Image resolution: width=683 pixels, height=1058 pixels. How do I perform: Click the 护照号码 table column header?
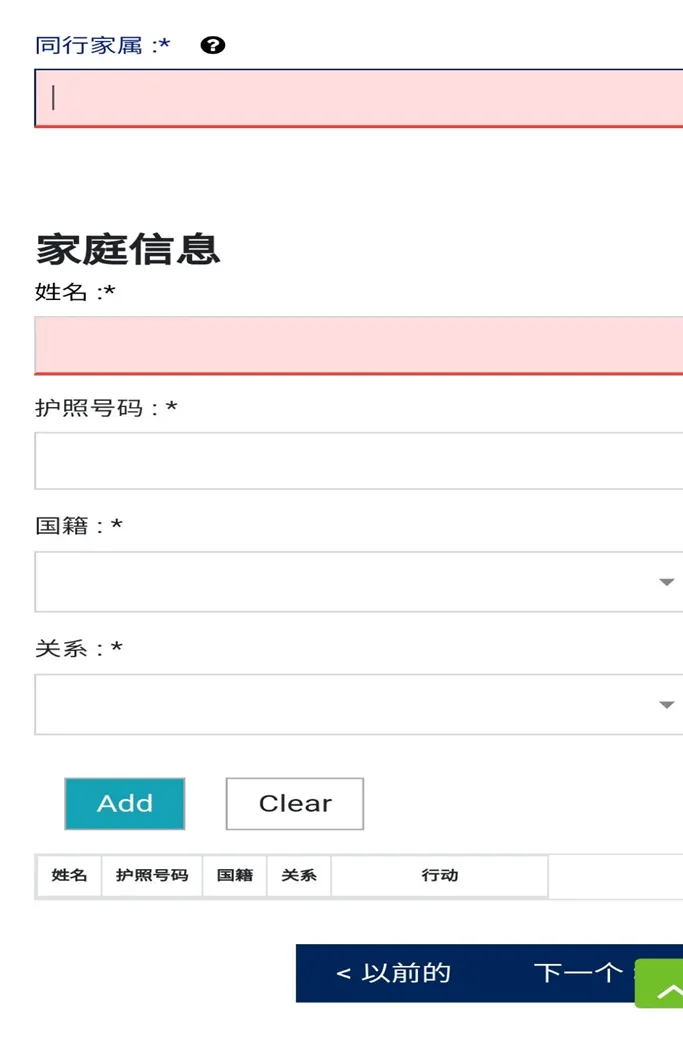[x=151, y=875]
